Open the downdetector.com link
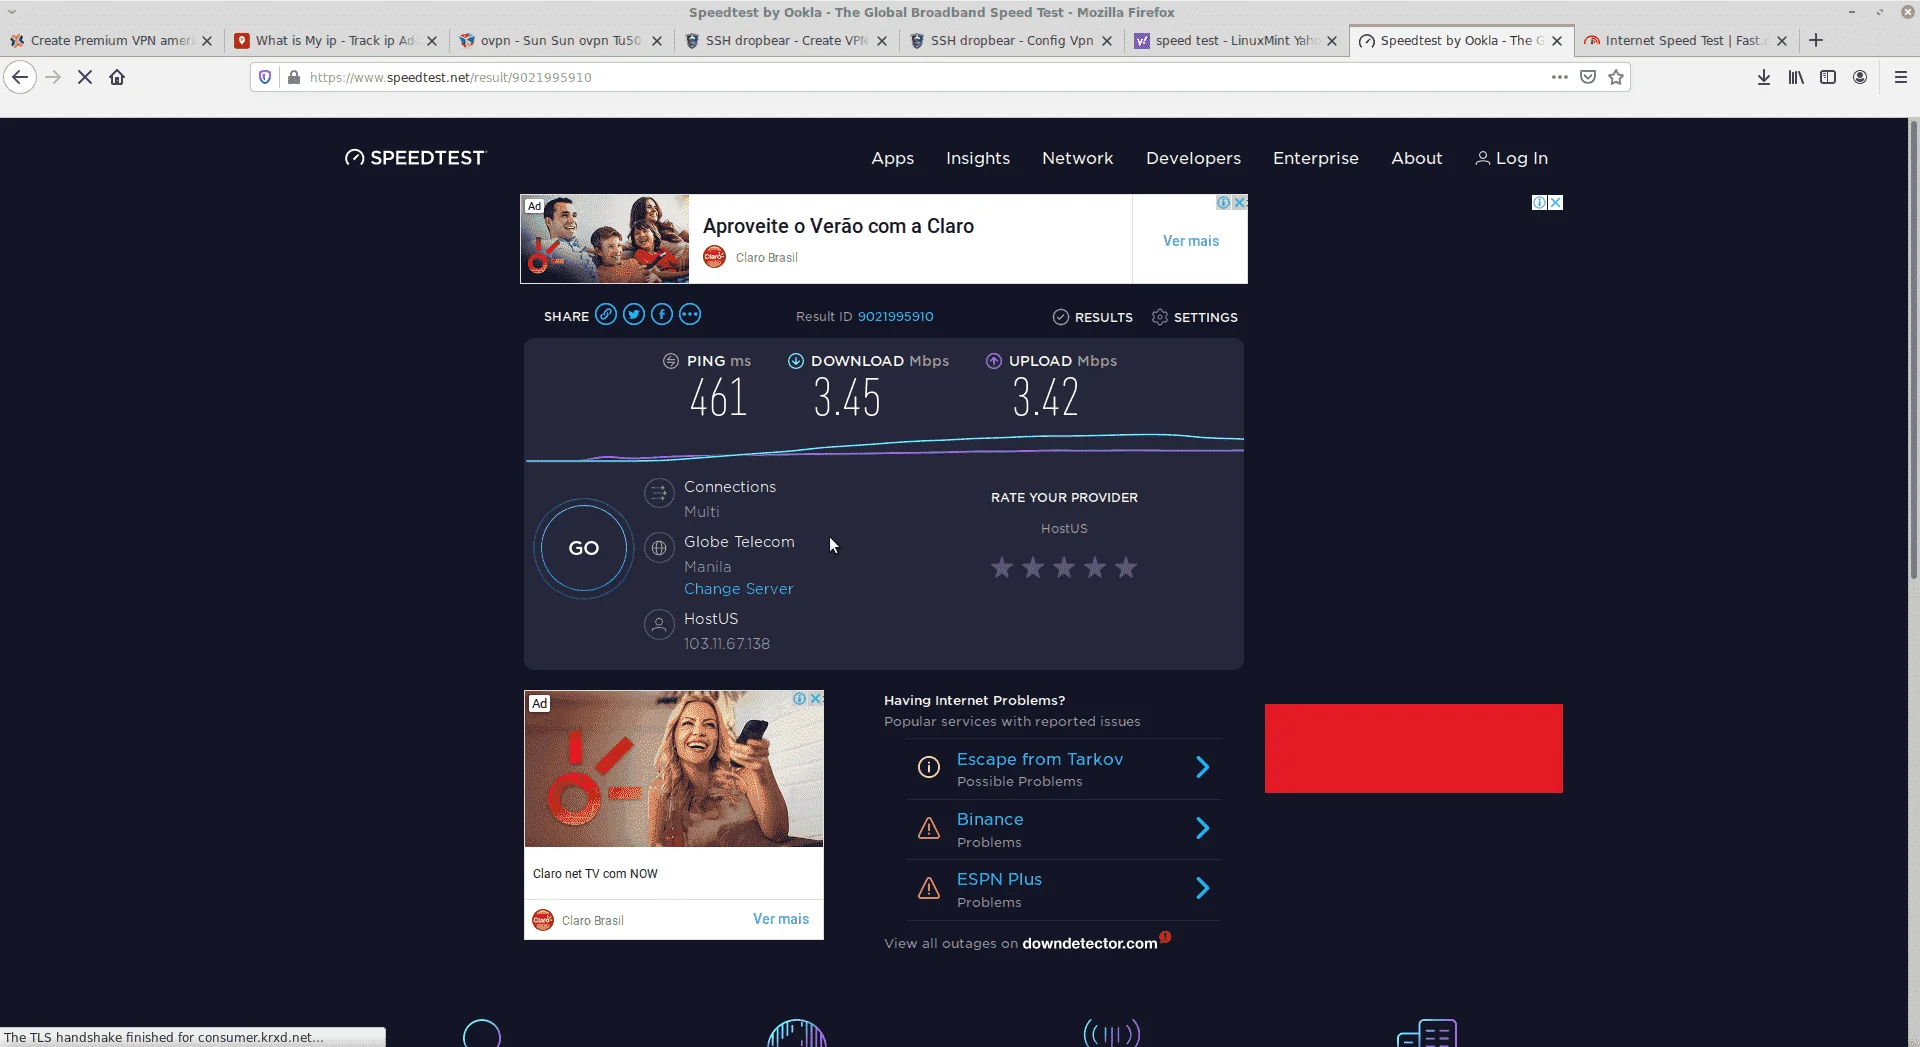The width and height of the screenshot is (1920, 1047). 1090,943
